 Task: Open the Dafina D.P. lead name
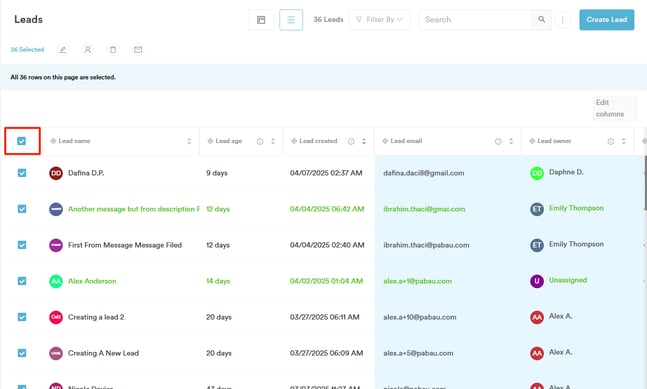point(86,173)
